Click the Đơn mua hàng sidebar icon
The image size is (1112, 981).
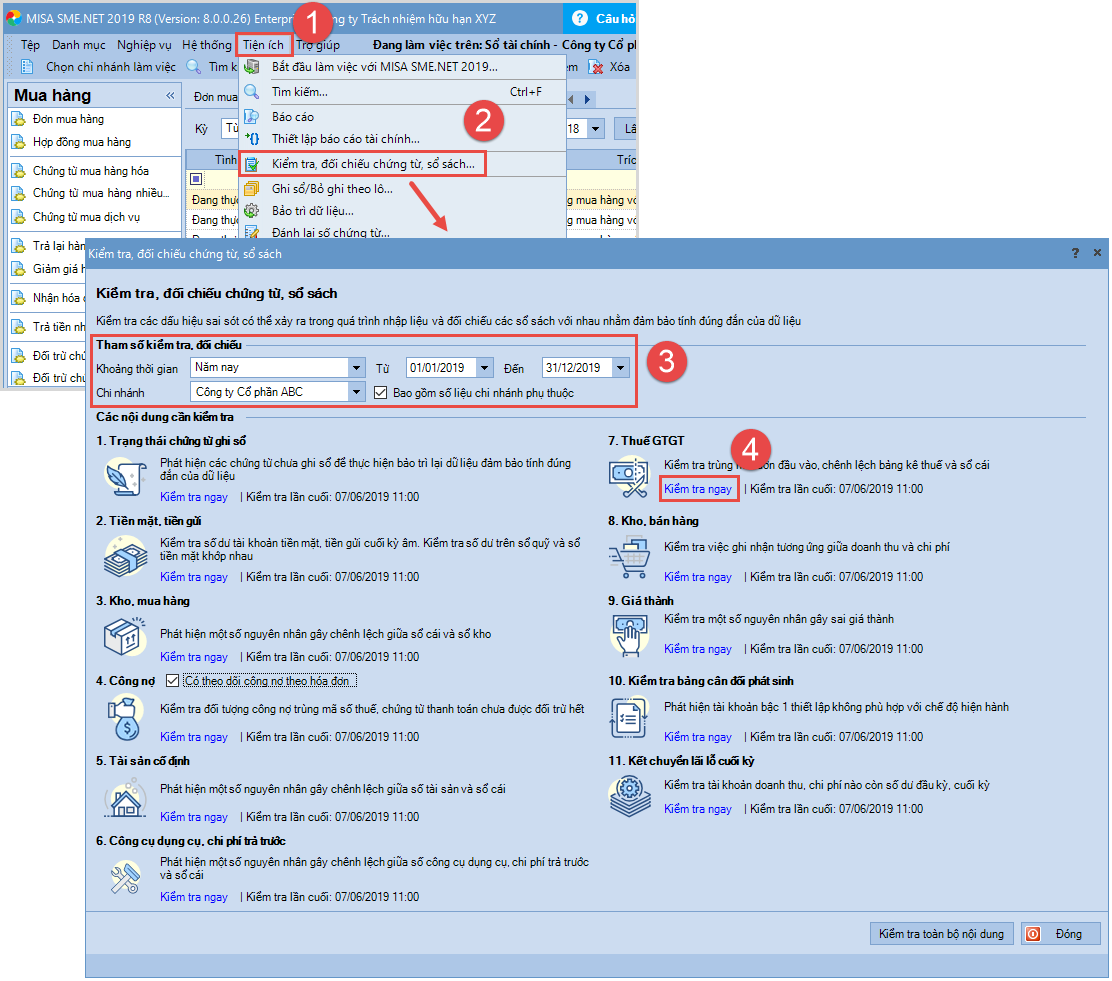[x=19, y=119]
